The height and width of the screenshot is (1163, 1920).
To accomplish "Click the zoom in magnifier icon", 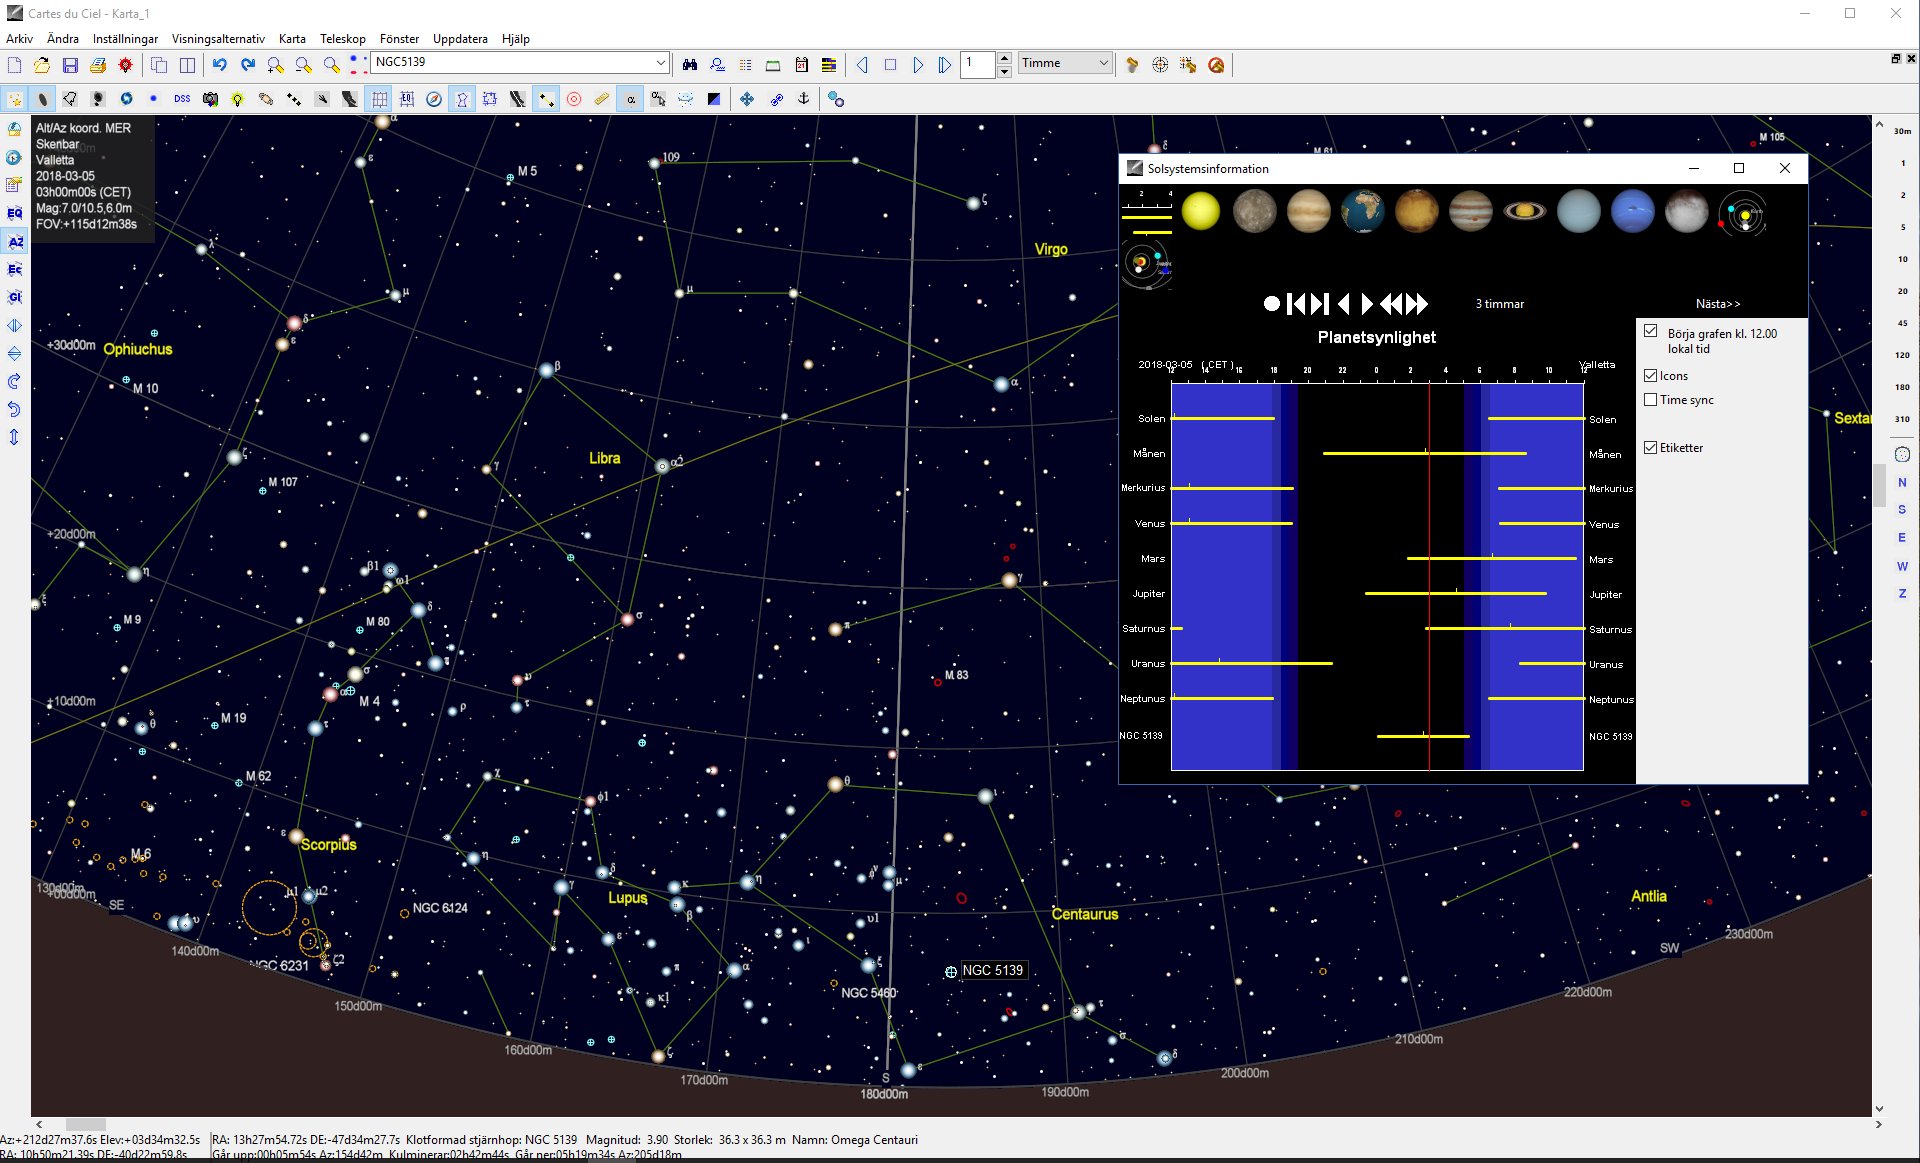I will [x=275, y=65].
